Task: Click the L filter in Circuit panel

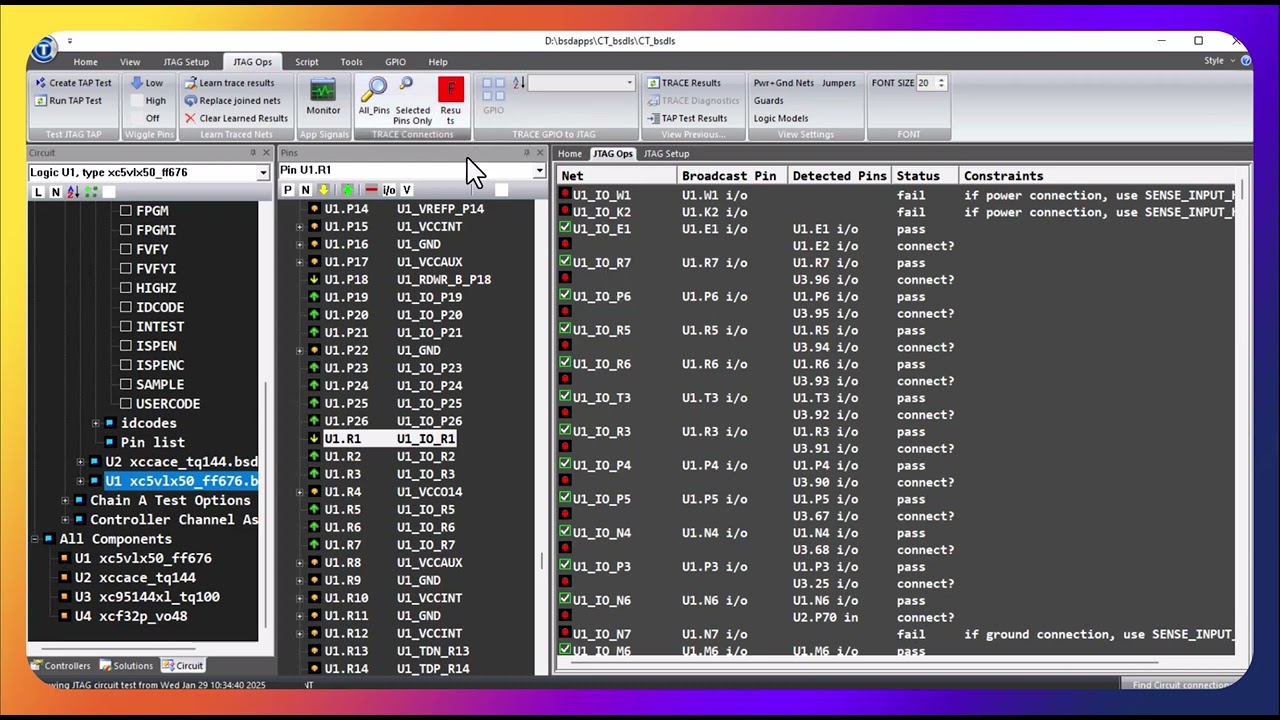Action: (38, 192)
